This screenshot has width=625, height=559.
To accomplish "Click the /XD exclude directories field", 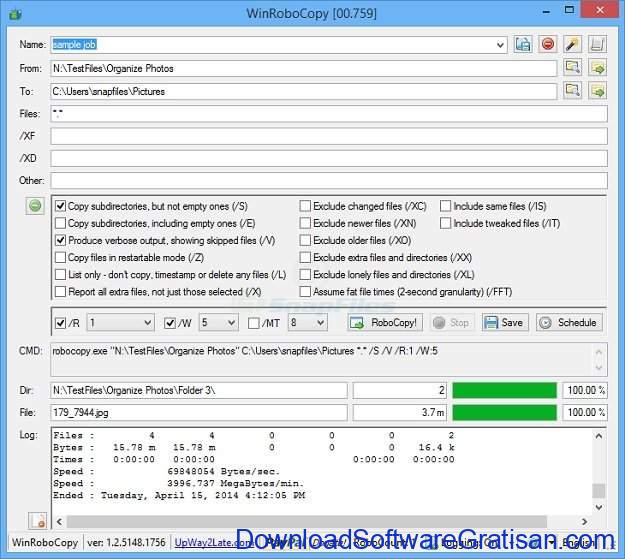I will point(329,158).
